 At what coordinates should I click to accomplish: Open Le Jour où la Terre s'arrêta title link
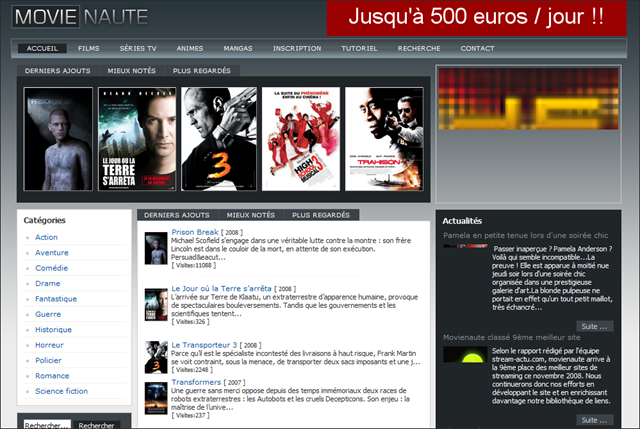point(221,288)
